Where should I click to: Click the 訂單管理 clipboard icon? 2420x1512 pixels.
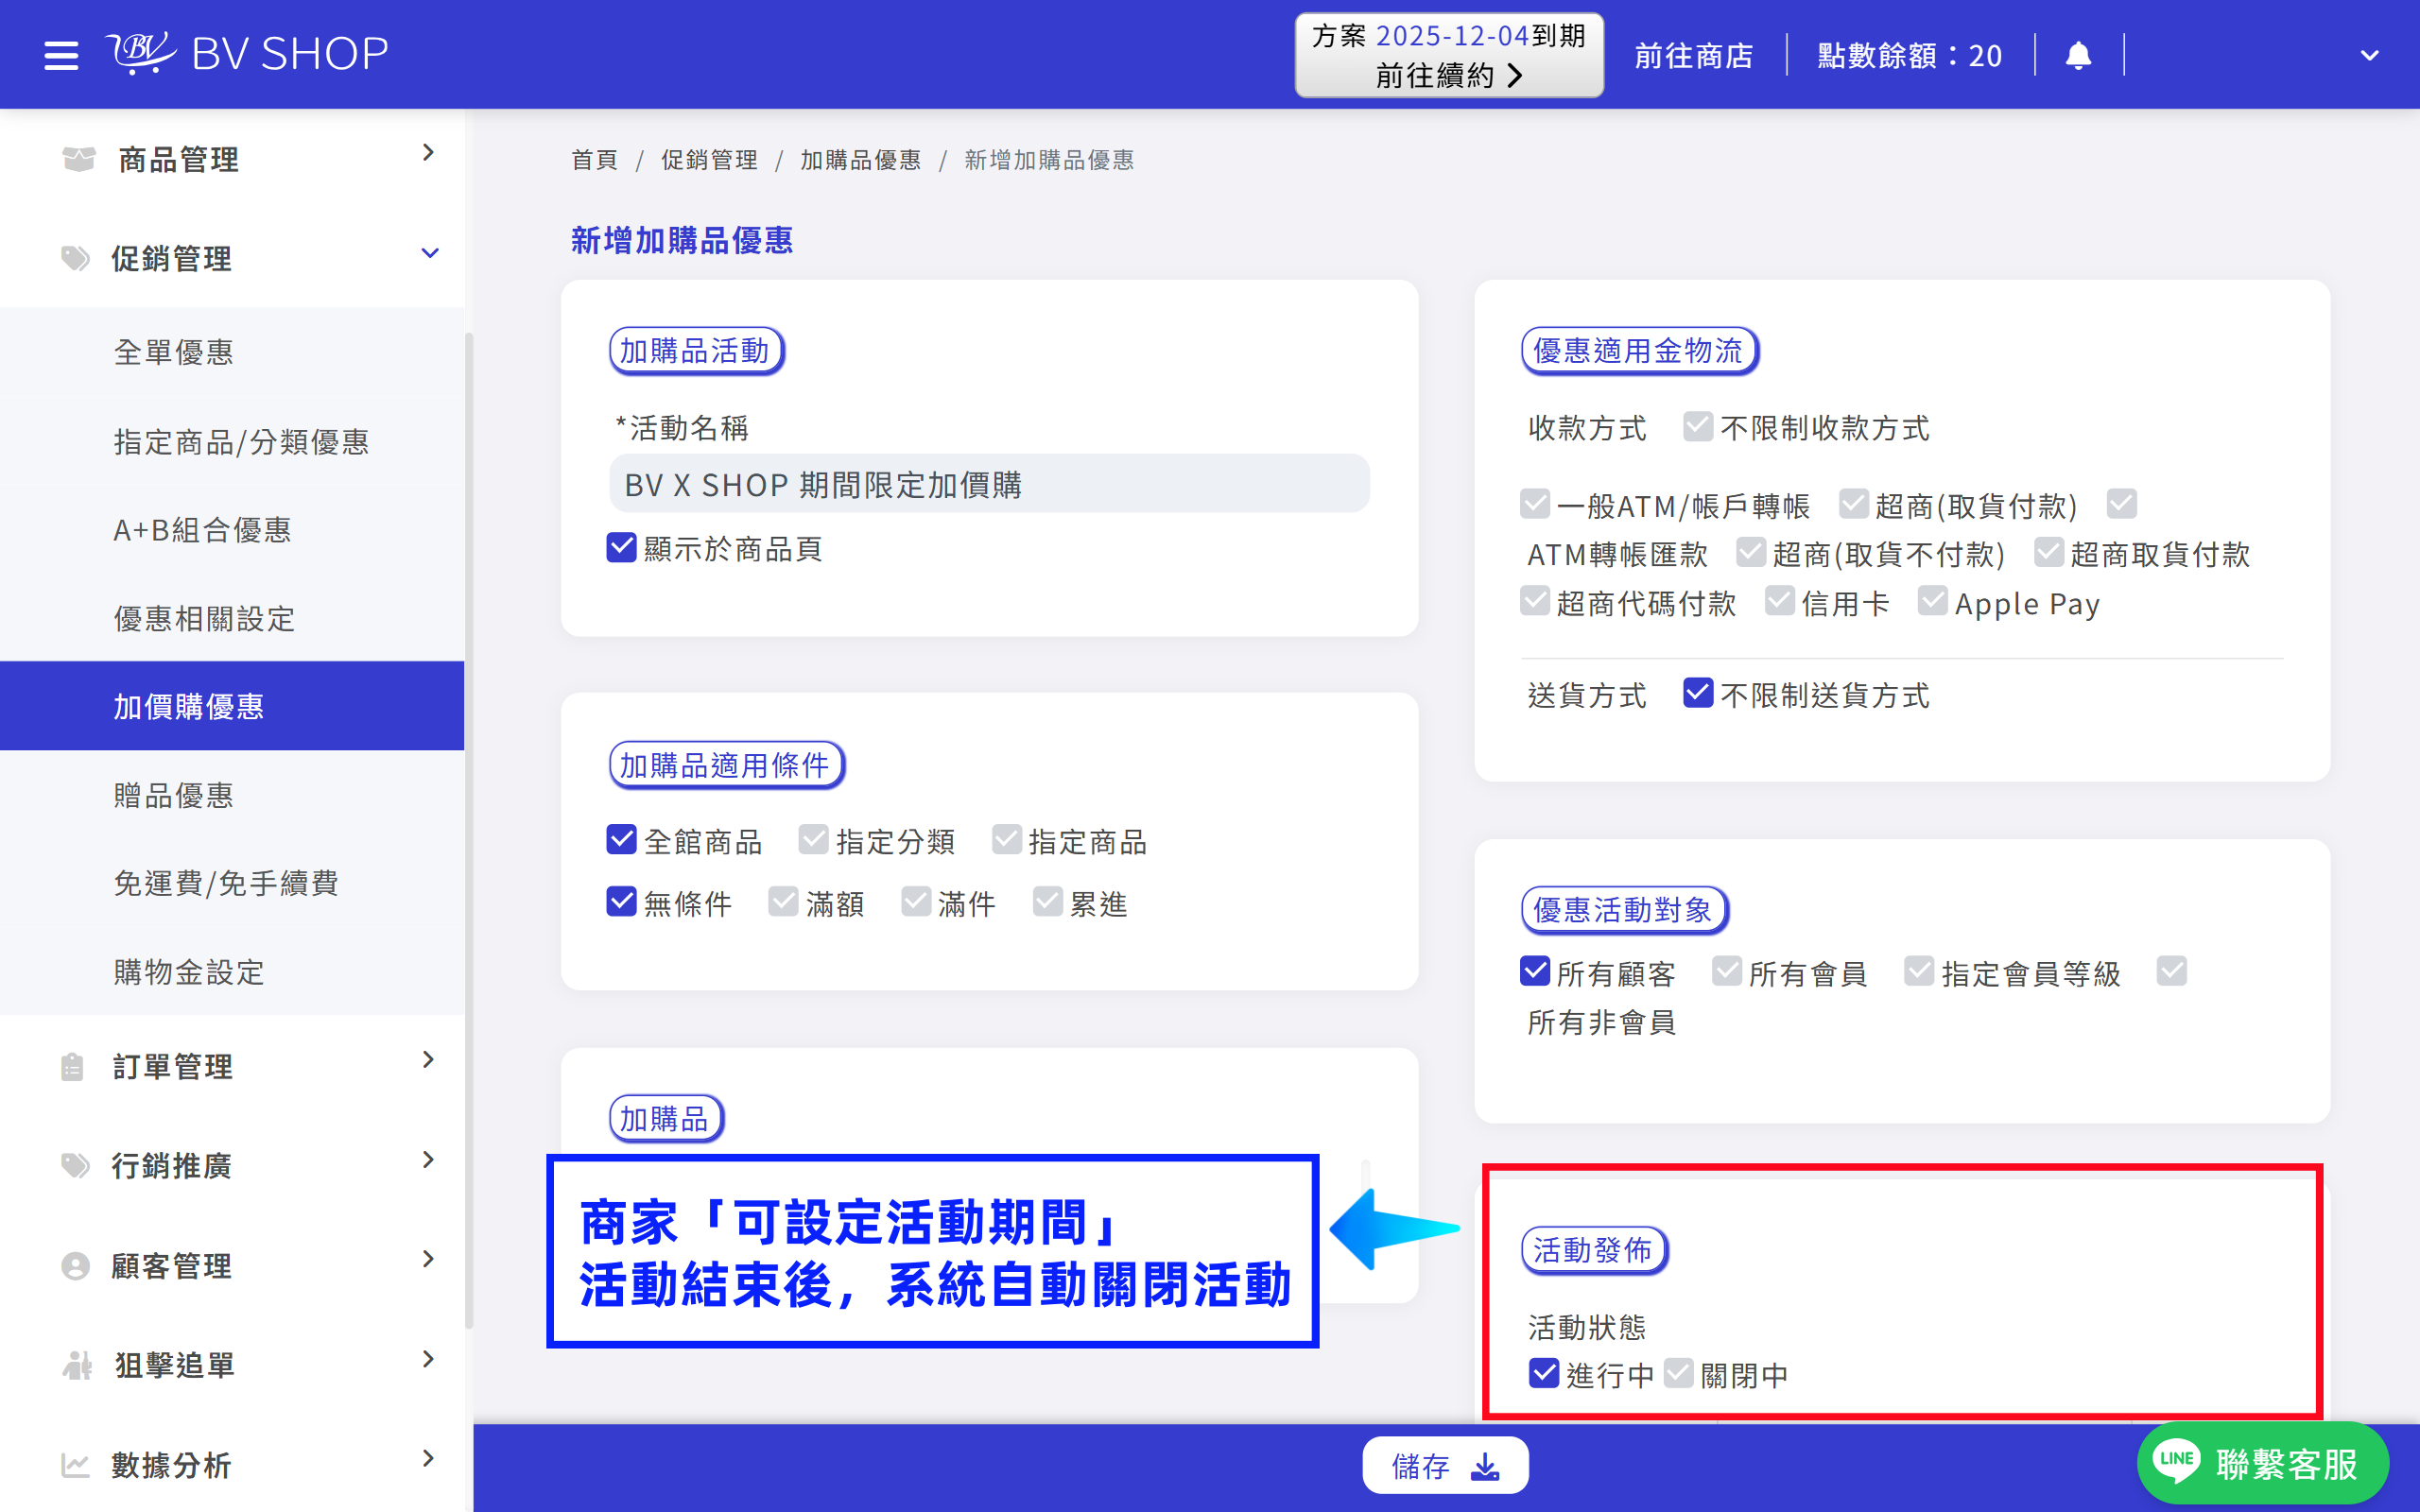click(x=72, y=1066)
